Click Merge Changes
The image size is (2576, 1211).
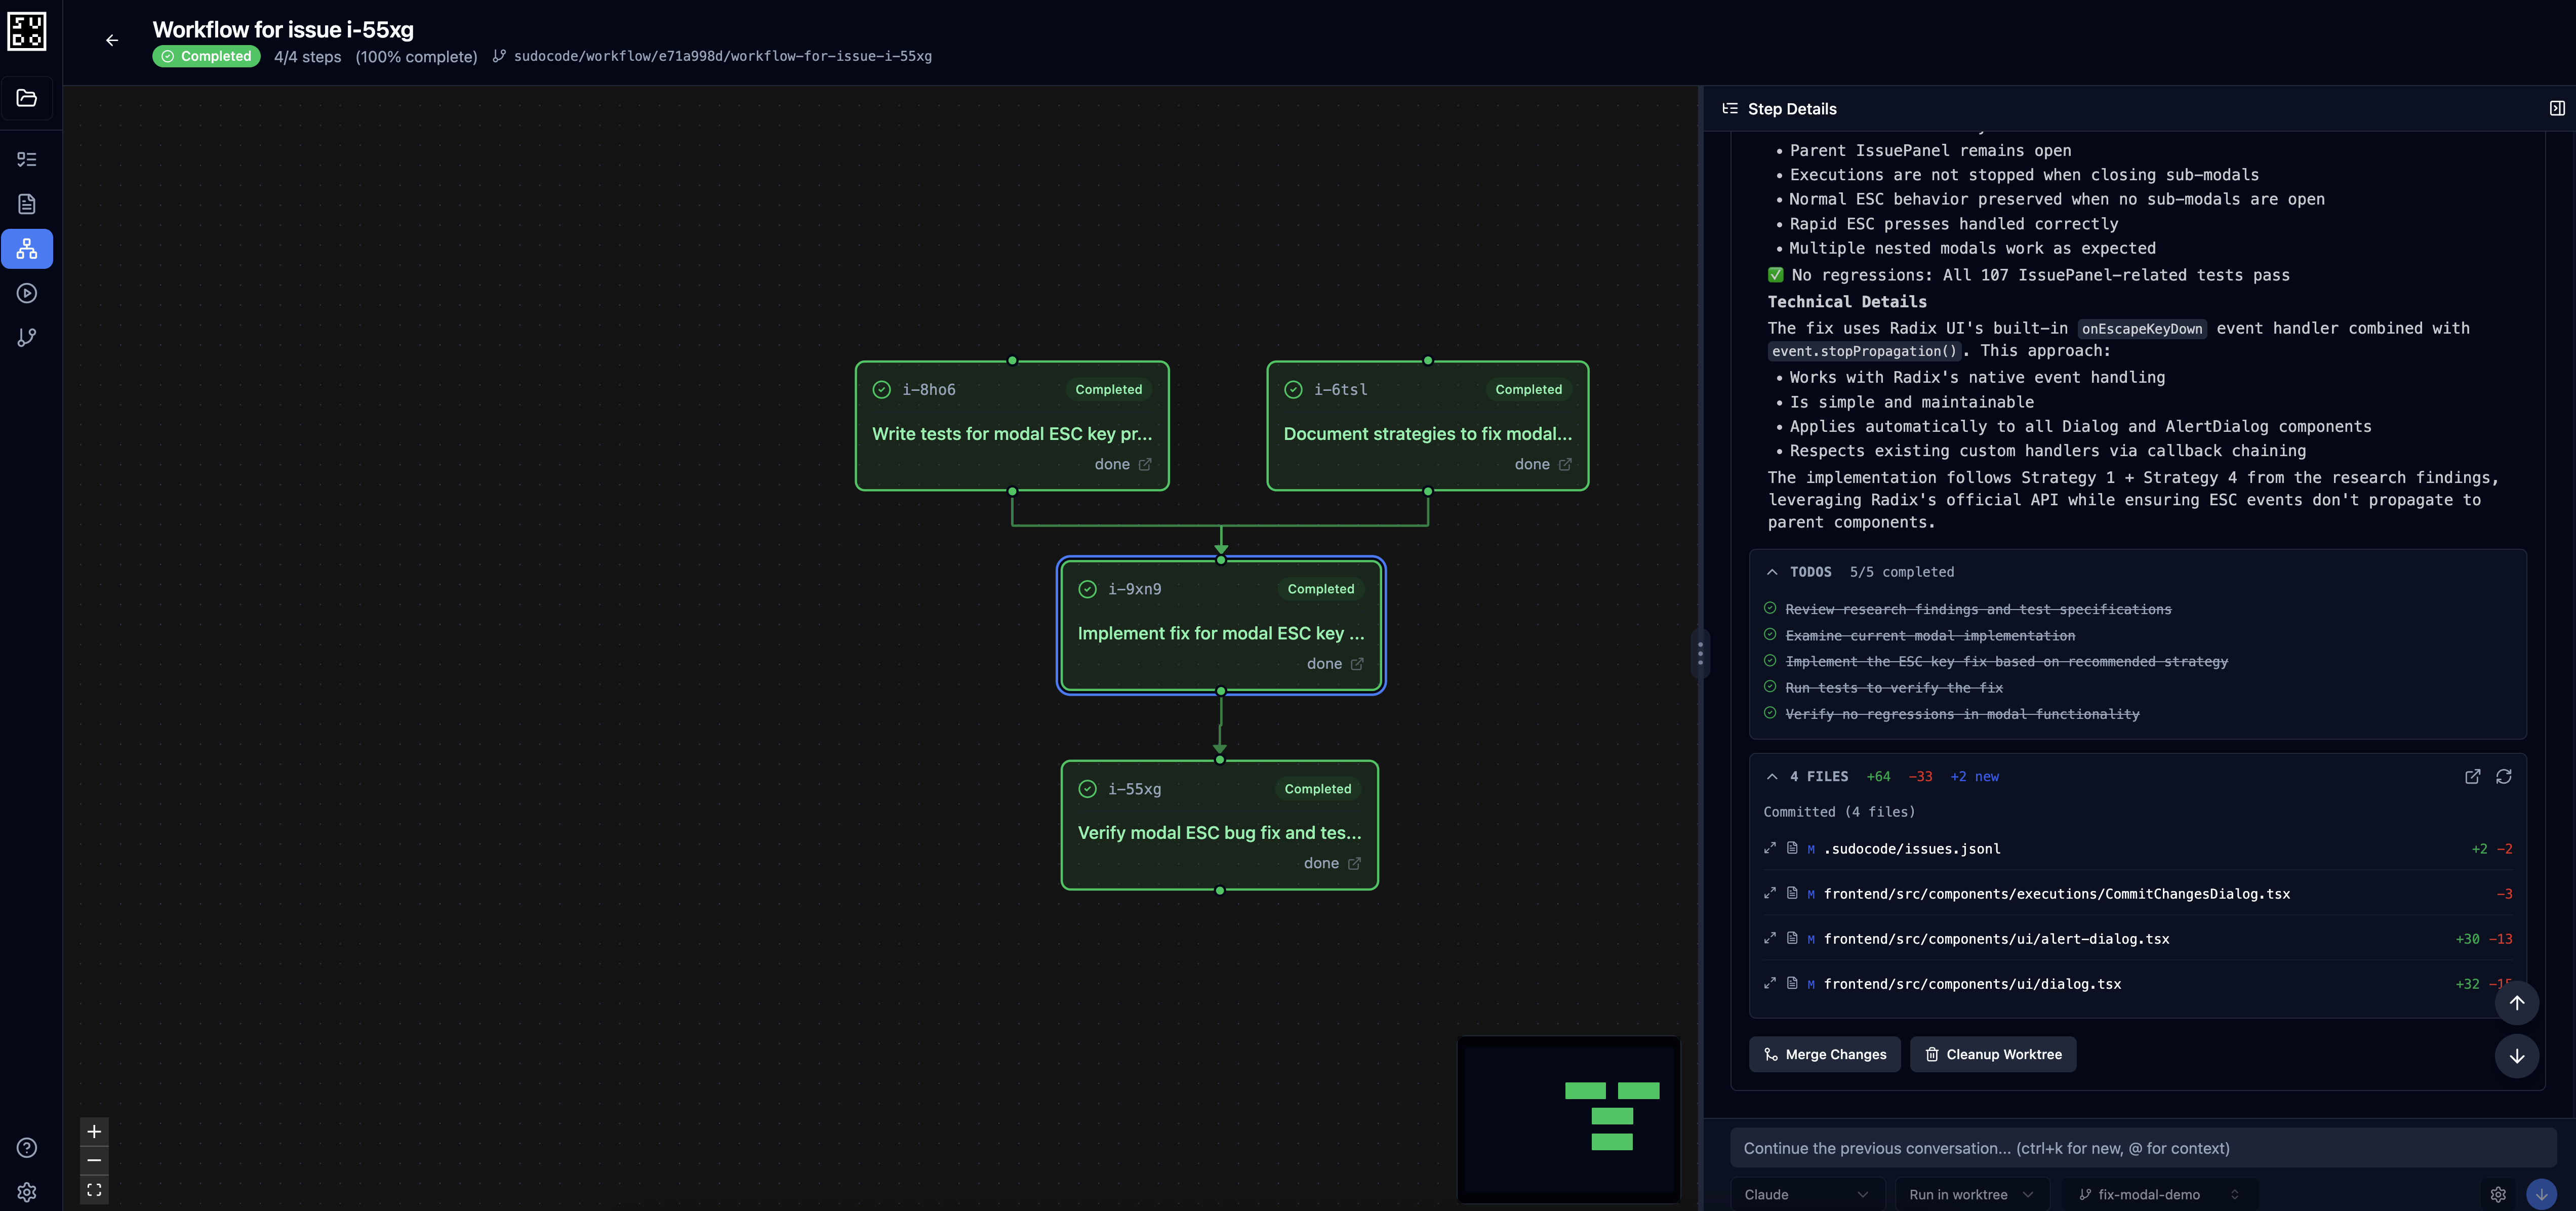1824,1054
